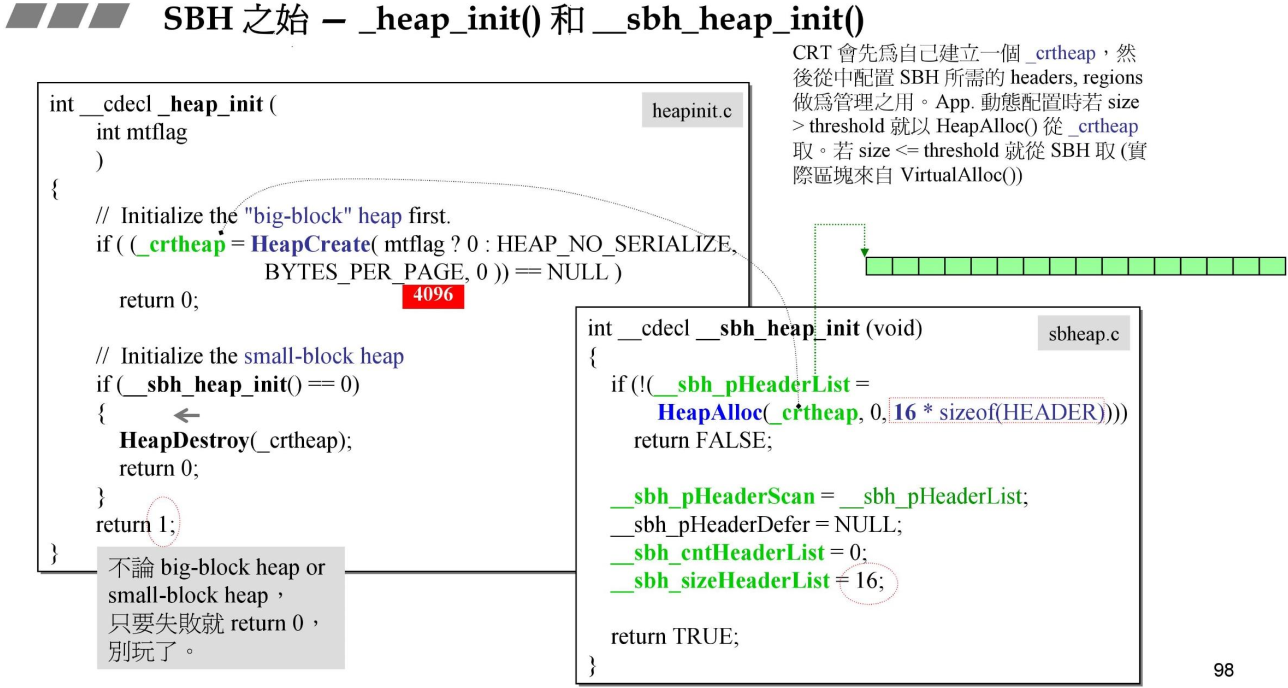Click the gray stripes beside the slide title
The width and height of the screenshot is (1288, 688).
[66, 17]
